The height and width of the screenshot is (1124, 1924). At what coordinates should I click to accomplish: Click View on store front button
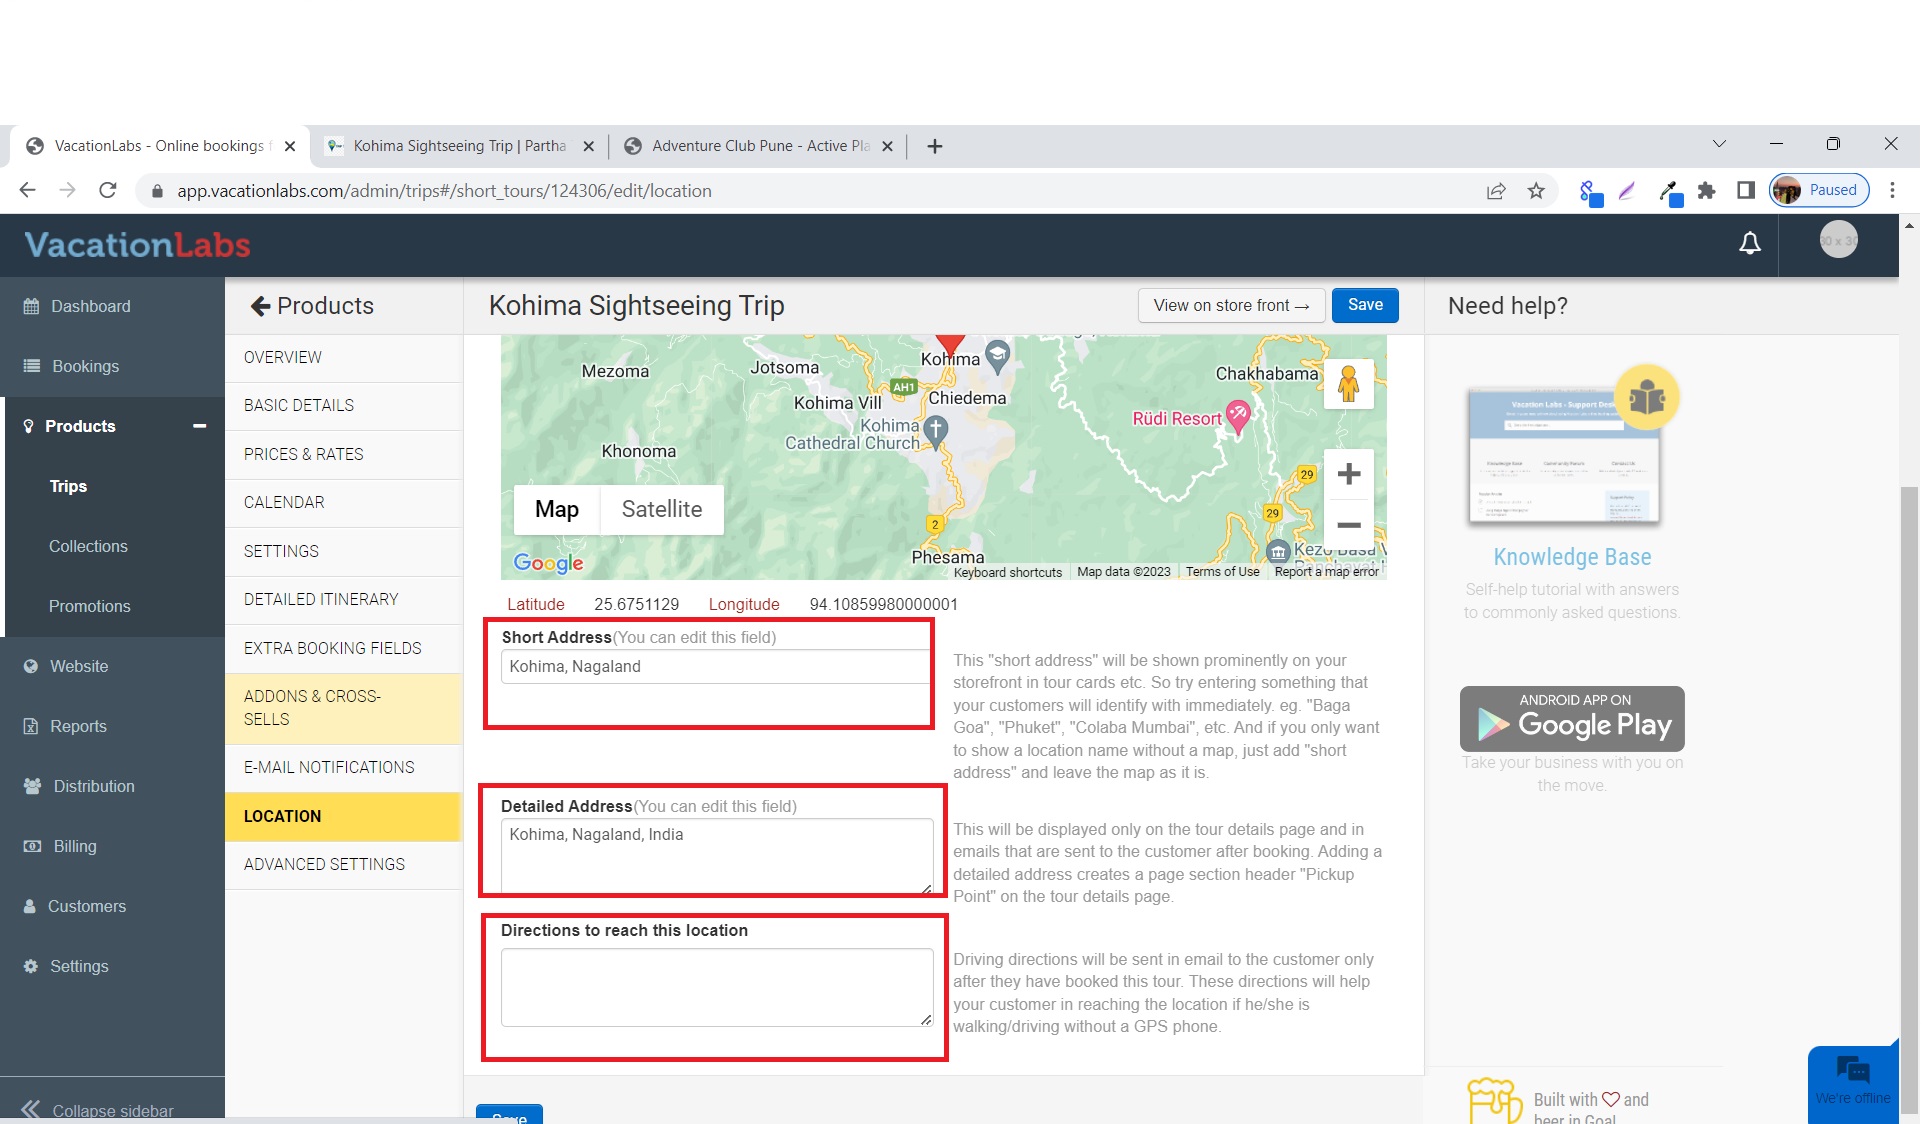tap(1233, 305)
